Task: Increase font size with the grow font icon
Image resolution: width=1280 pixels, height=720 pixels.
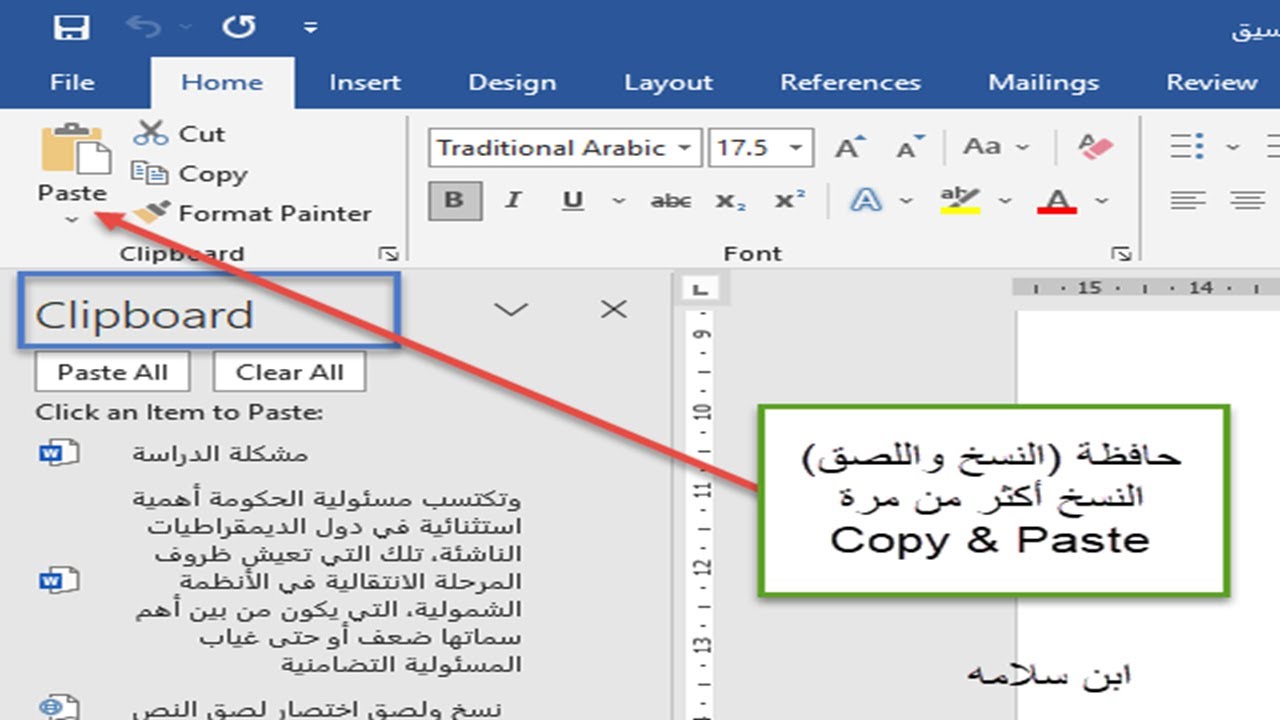Action: [x=849, y=148]
